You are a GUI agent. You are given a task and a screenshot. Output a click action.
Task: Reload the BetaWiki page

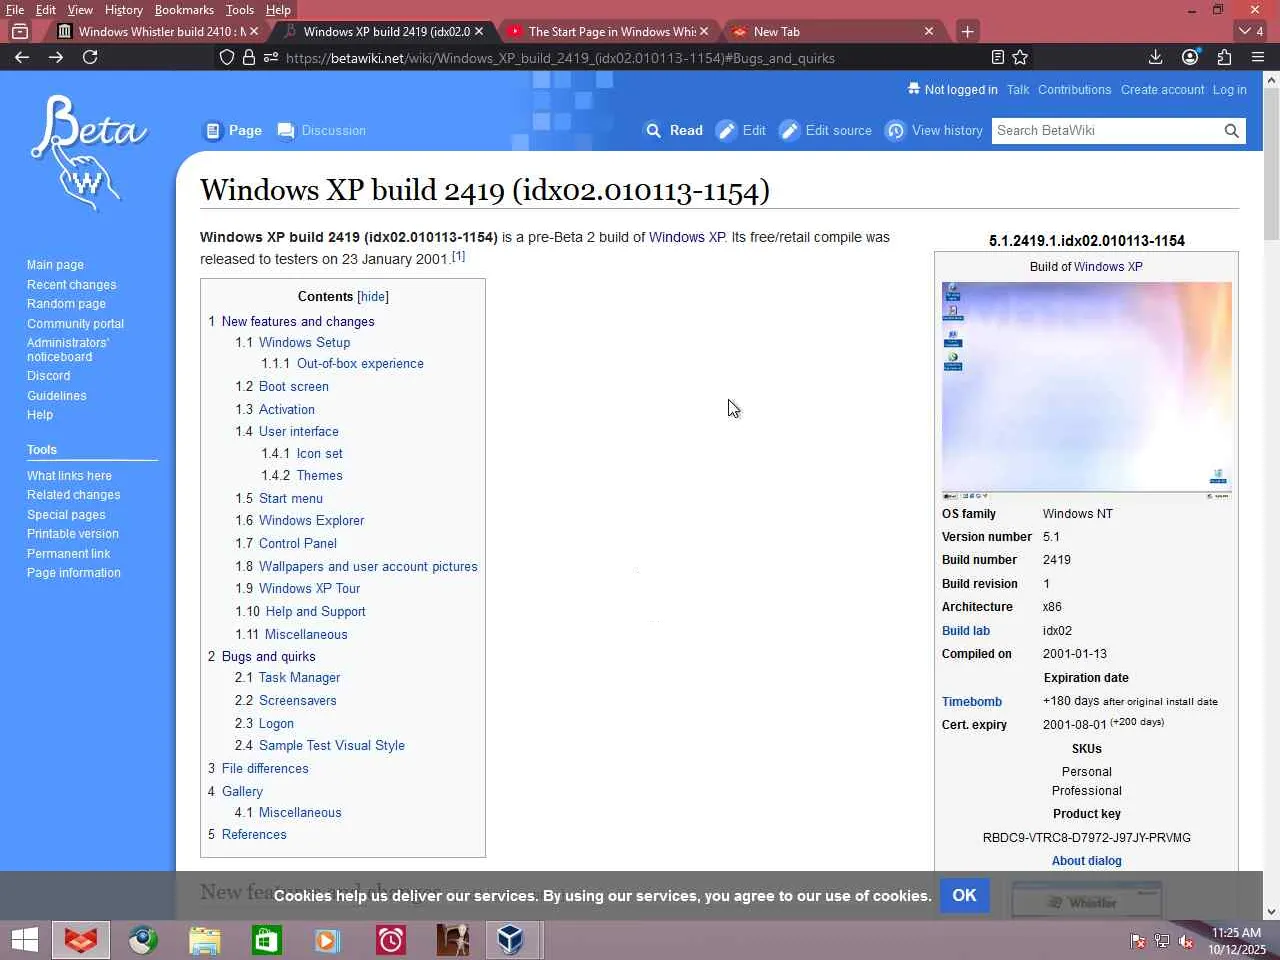point(90,57)
